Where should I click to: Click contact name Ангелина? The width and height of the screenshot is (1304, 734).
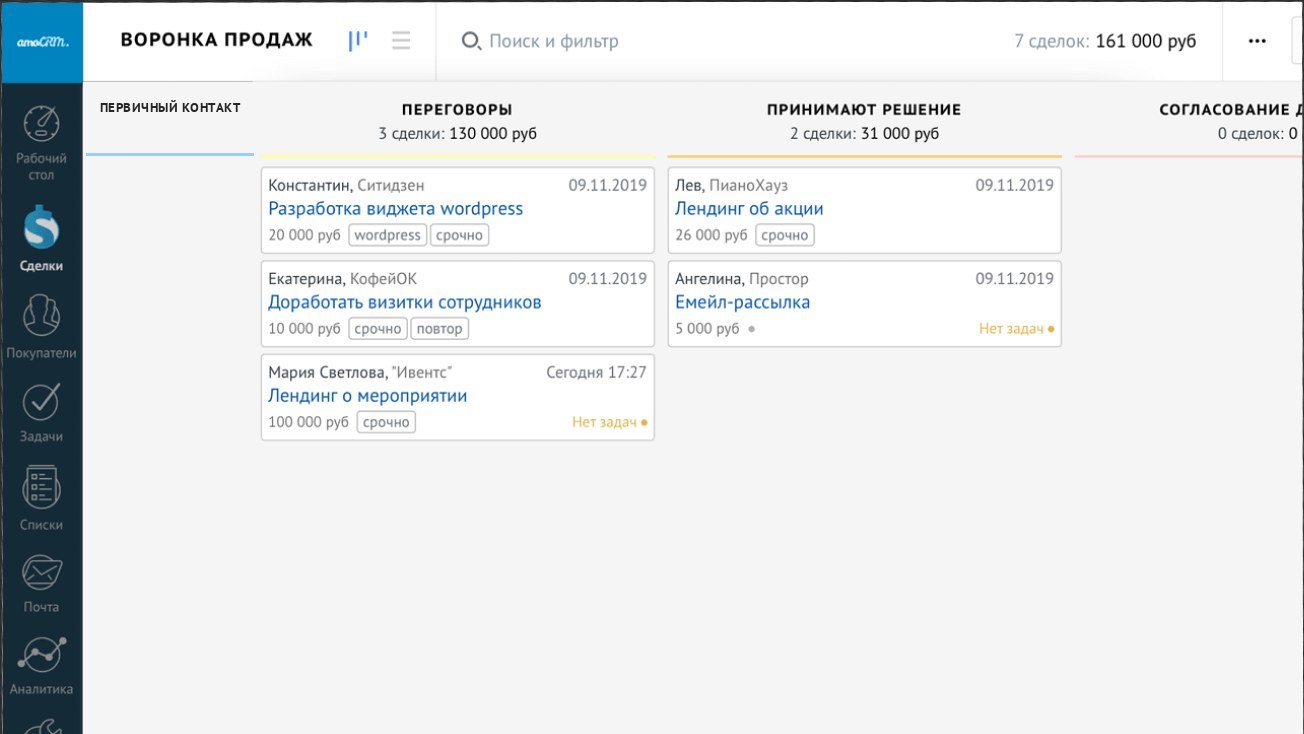click(x=709, y=278)
